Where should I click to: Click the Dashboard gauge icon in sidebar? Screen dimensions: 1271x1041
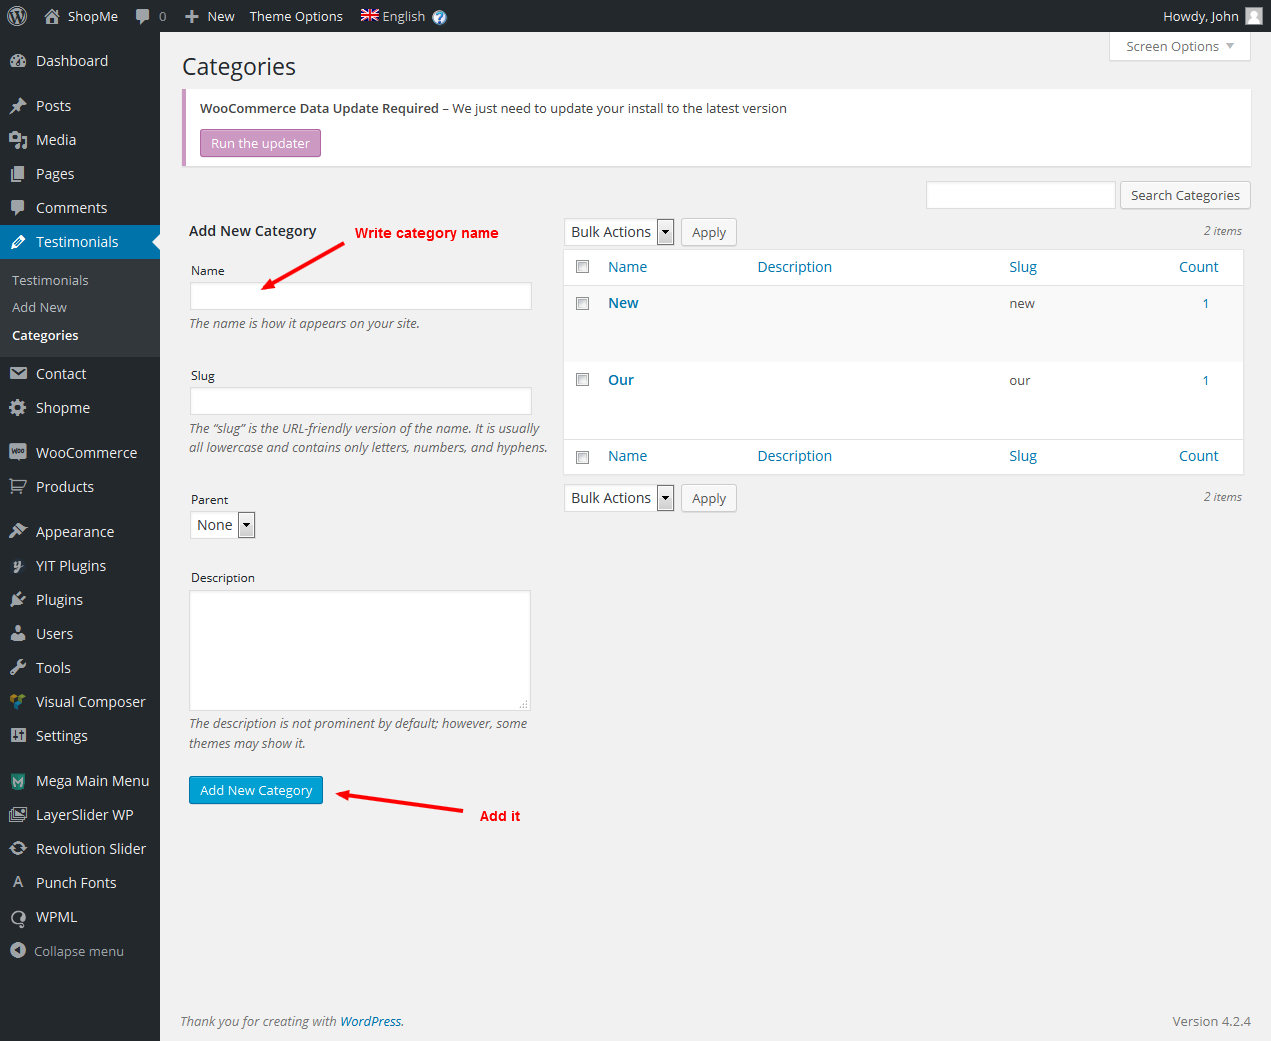coord(18,61)
